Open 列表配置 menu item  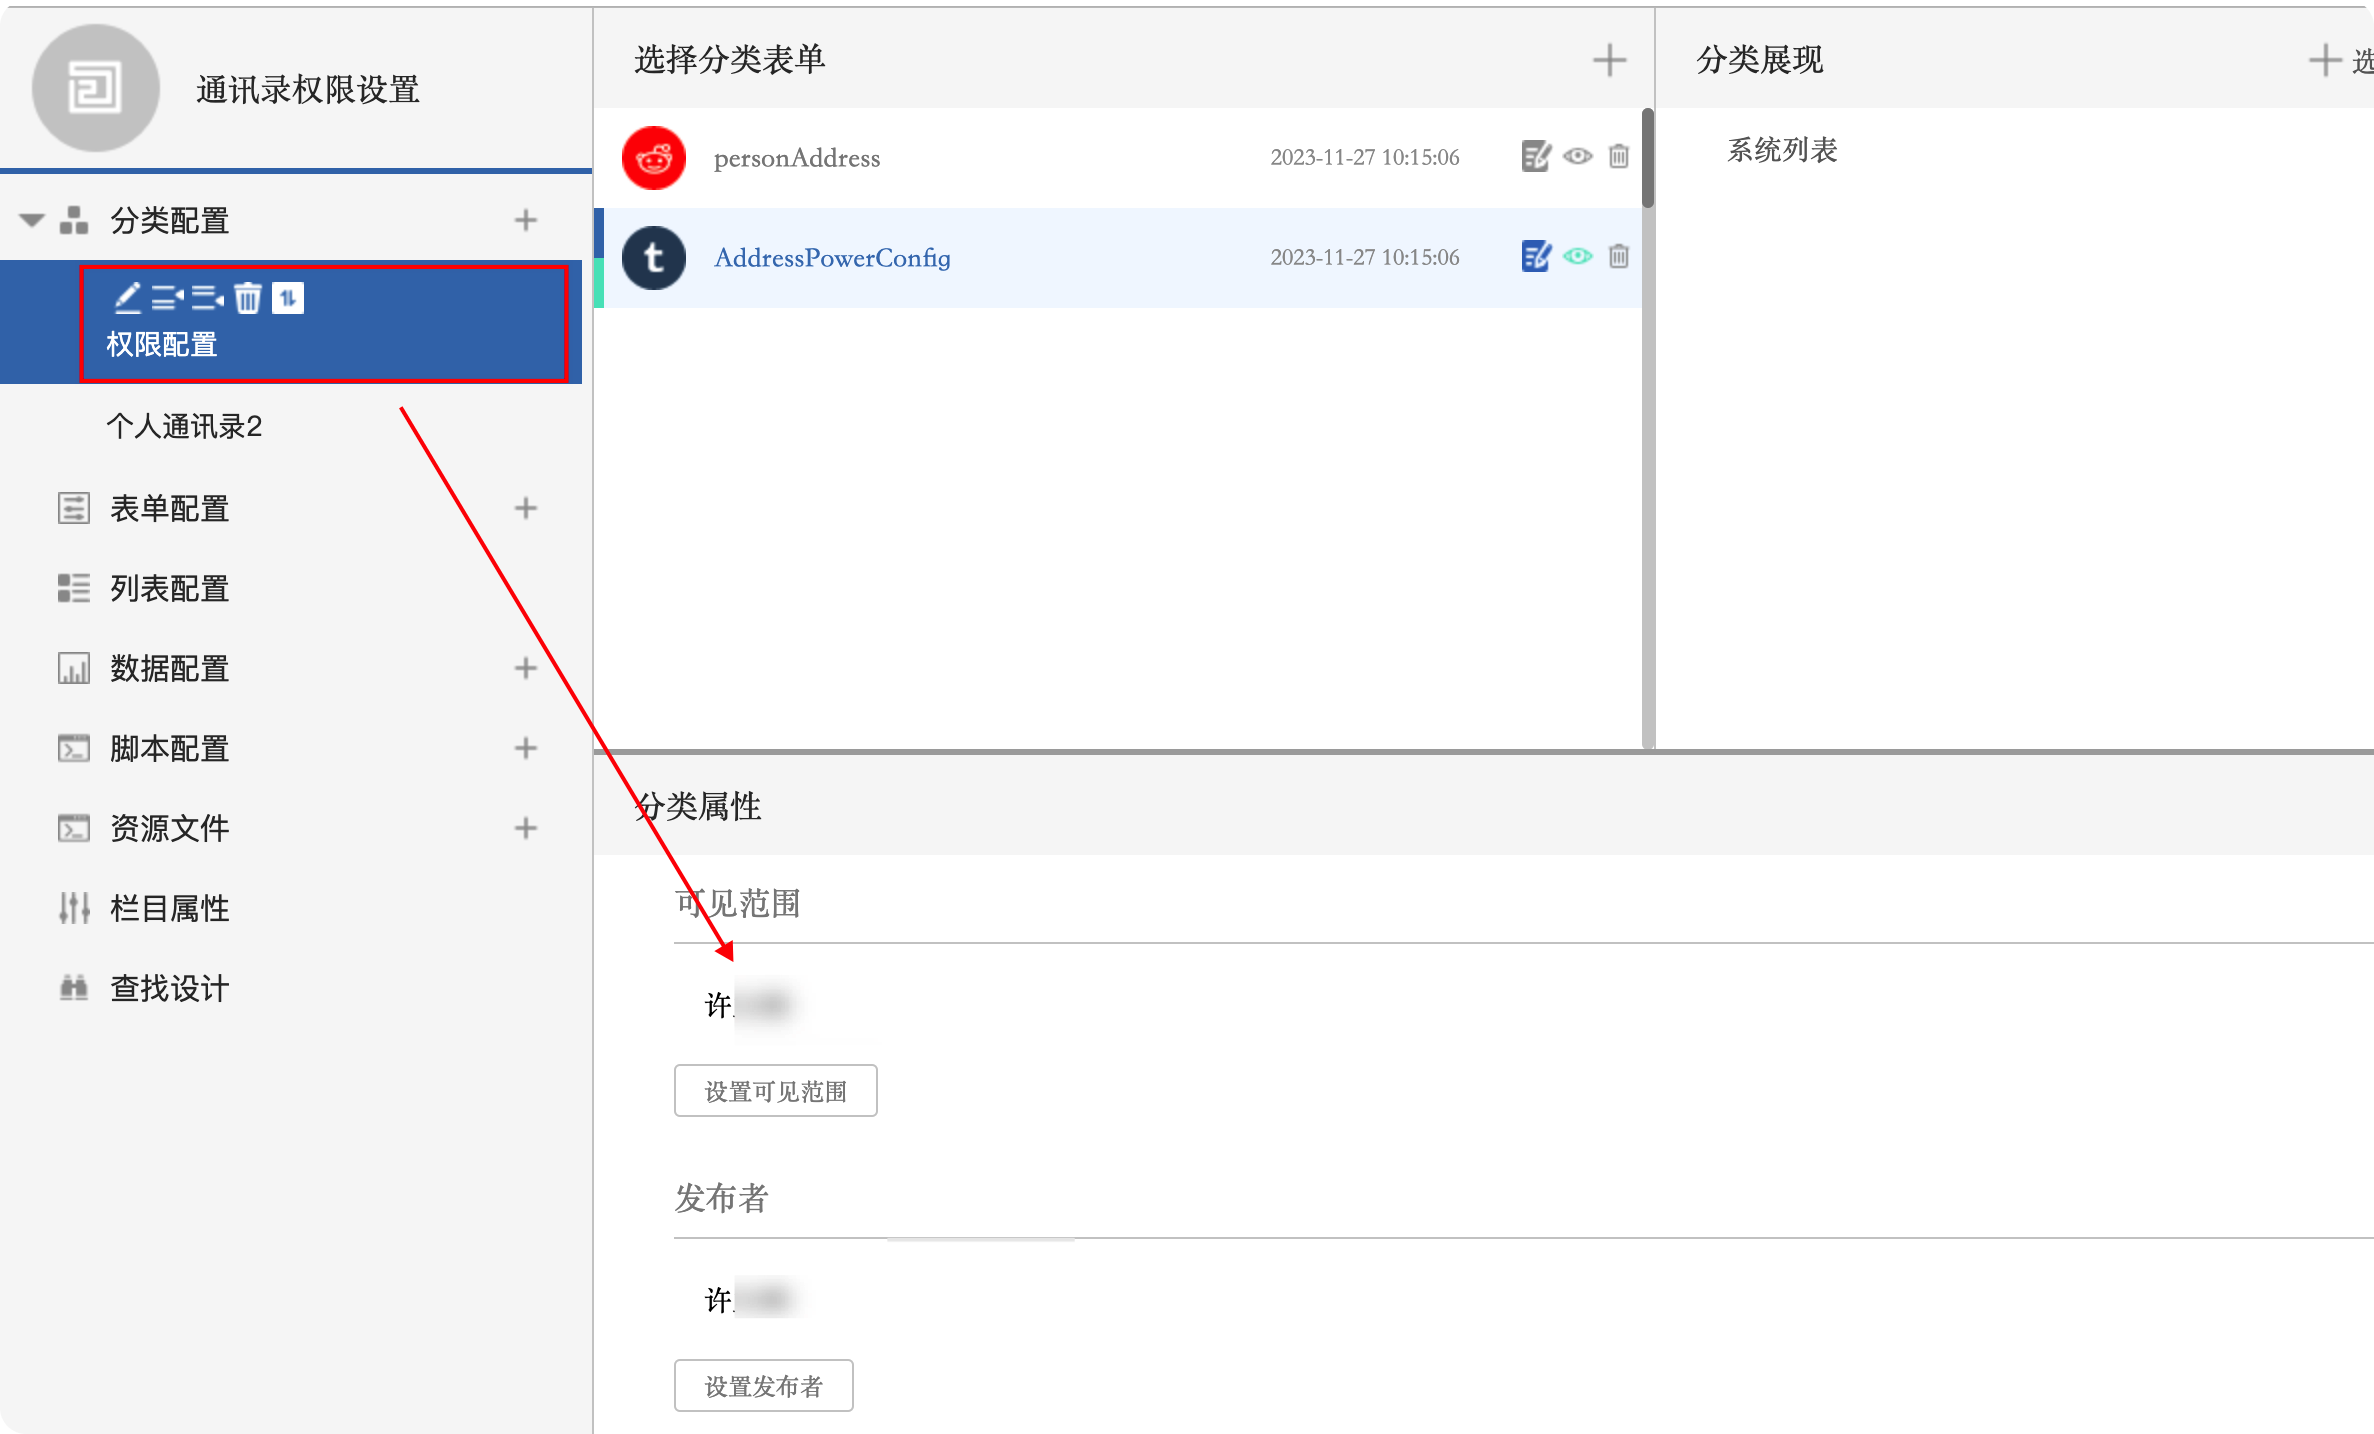tap(169, 589)
